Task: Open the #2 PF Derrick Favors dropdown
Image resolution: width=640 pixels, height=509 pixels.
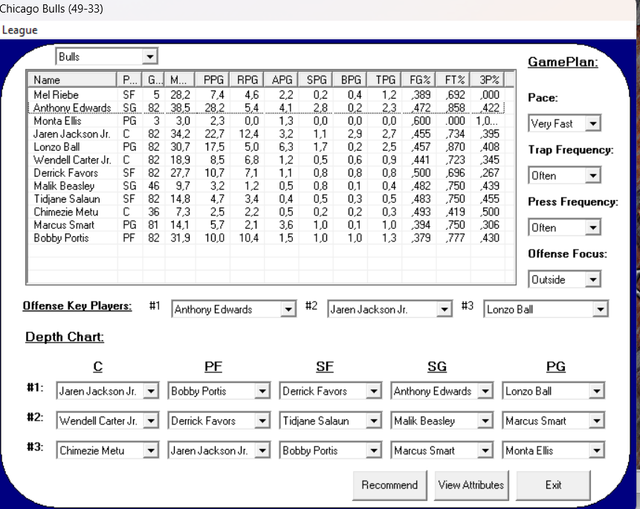Action: pyautogui.click(x=219, y=421)
